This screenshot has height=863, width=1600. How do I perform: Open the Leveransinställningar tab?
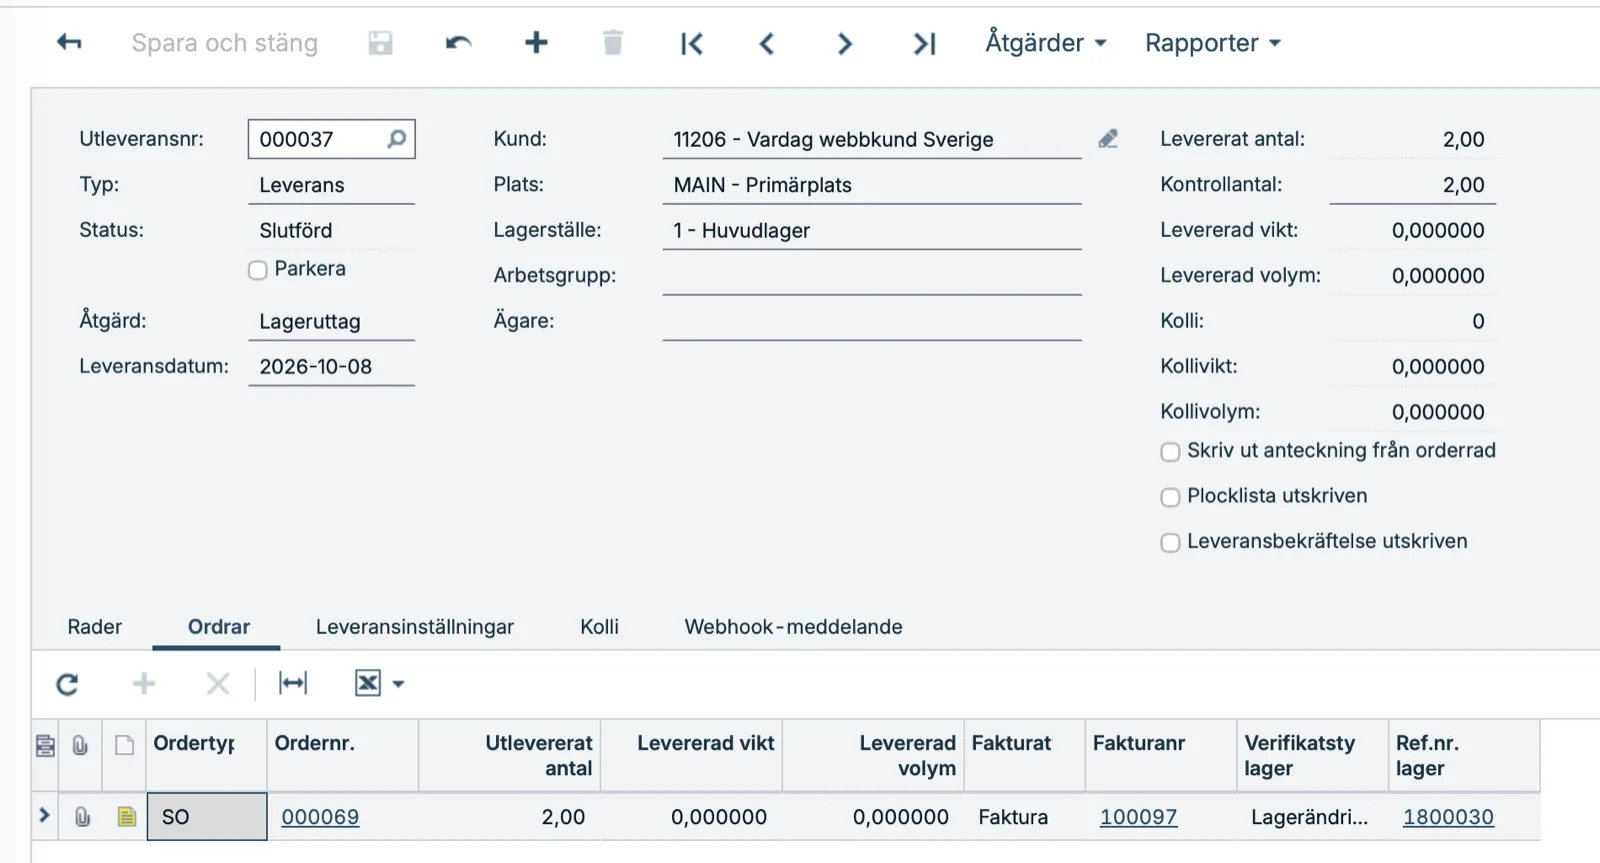(415, 627)
